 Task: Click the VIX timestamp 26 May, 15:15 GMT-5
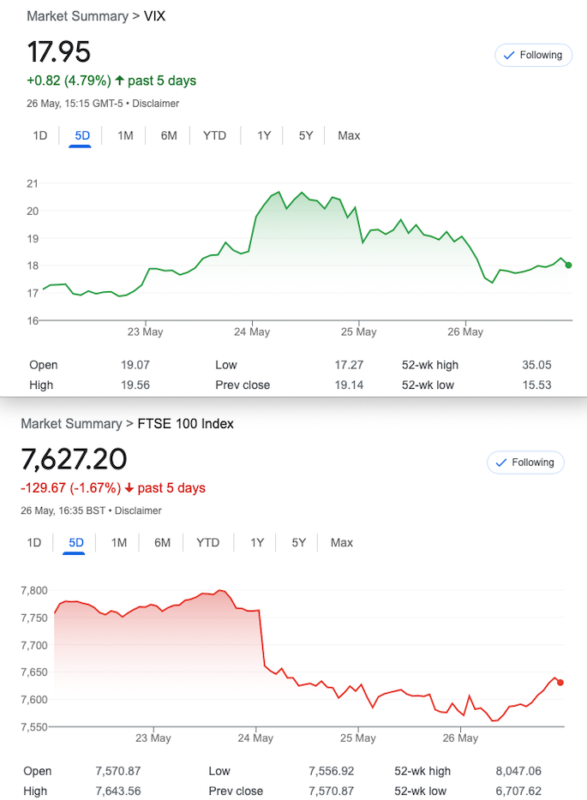75,104
